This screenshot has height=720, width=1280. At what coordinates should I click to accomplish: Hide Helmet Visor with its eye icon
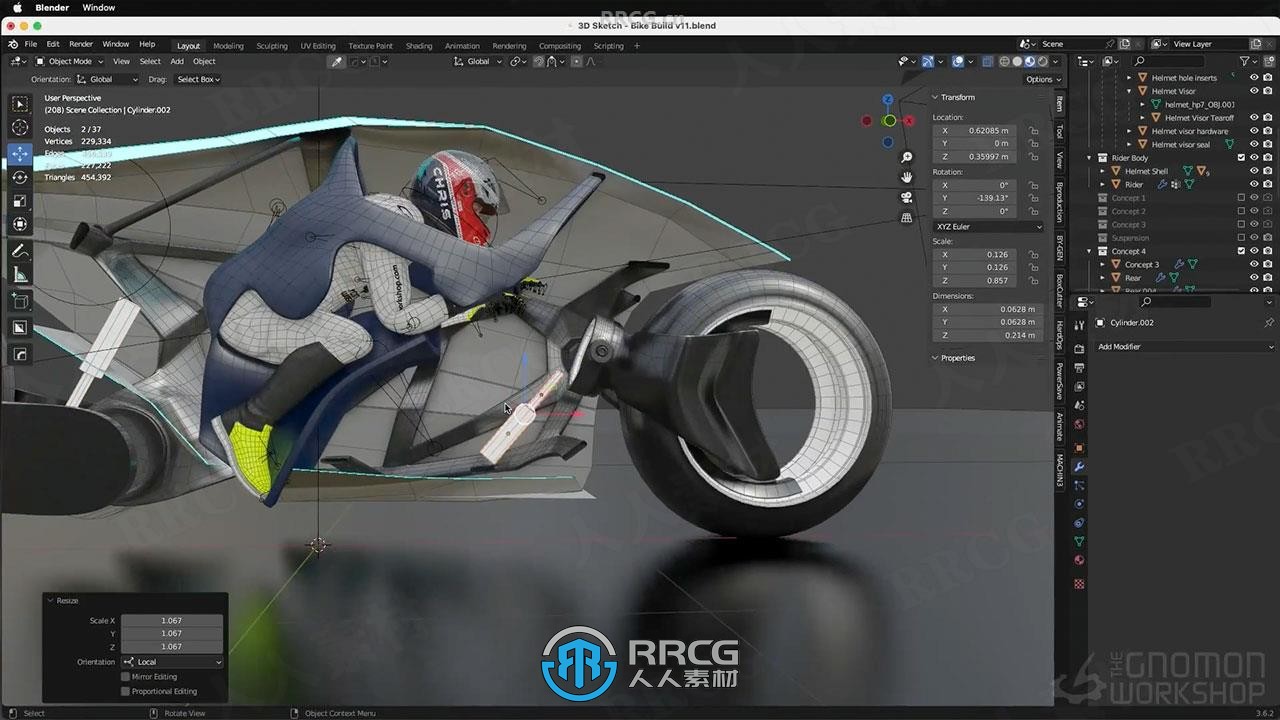pyautogui.click(x=1254, y=91)
